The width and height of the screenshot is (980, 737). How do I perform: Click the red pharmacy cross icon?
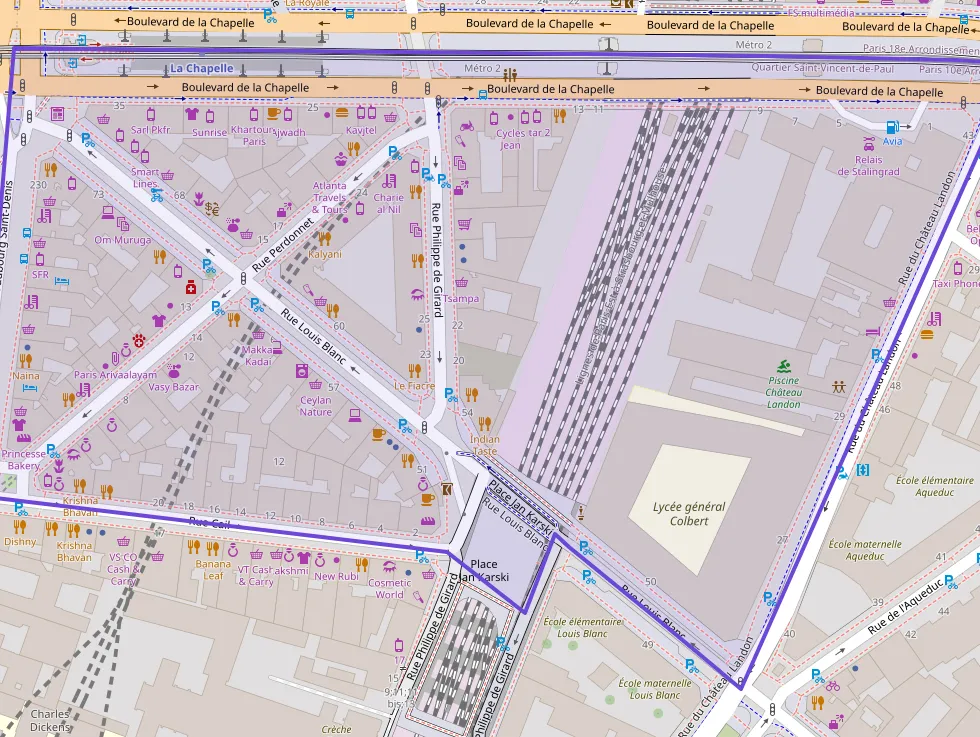[191, 287]
